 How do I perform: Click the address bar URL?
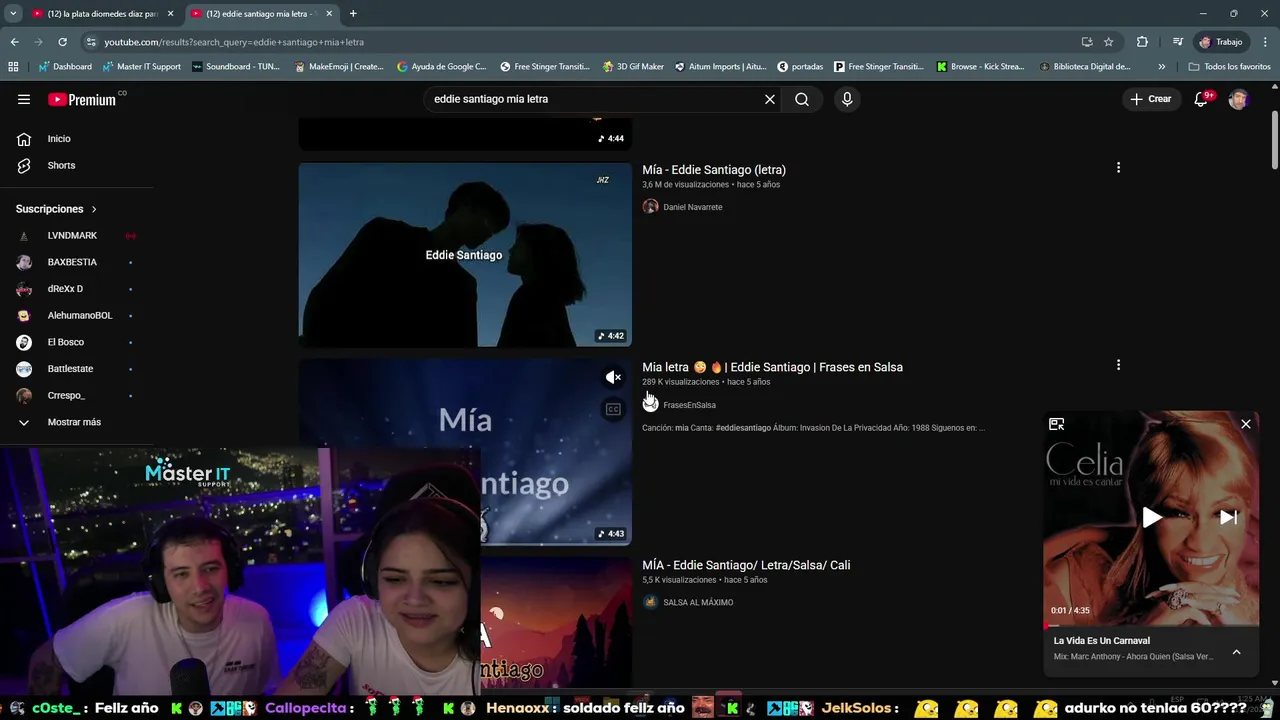(x=234, y=42)
